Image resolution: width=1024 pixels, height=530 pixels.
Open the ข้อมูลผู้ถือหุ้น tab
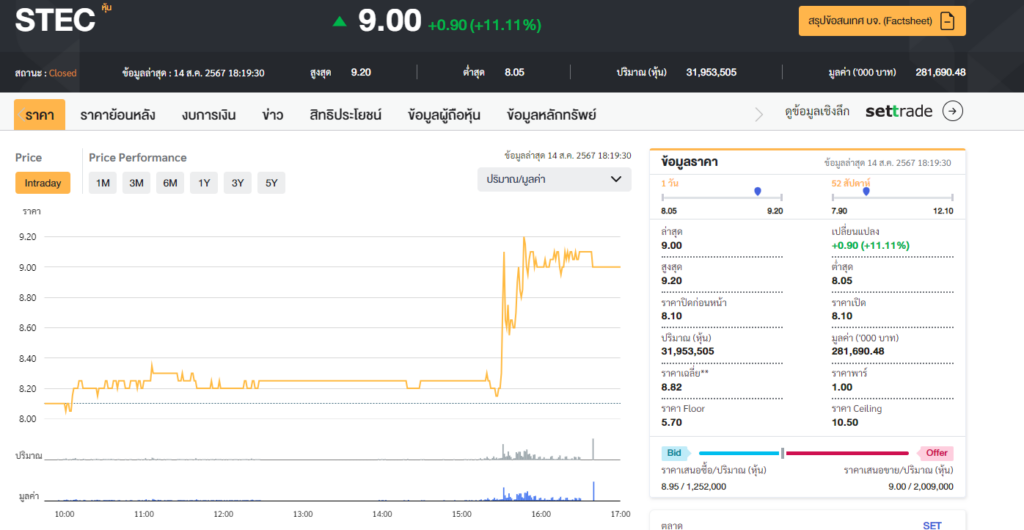coord(444,116)
